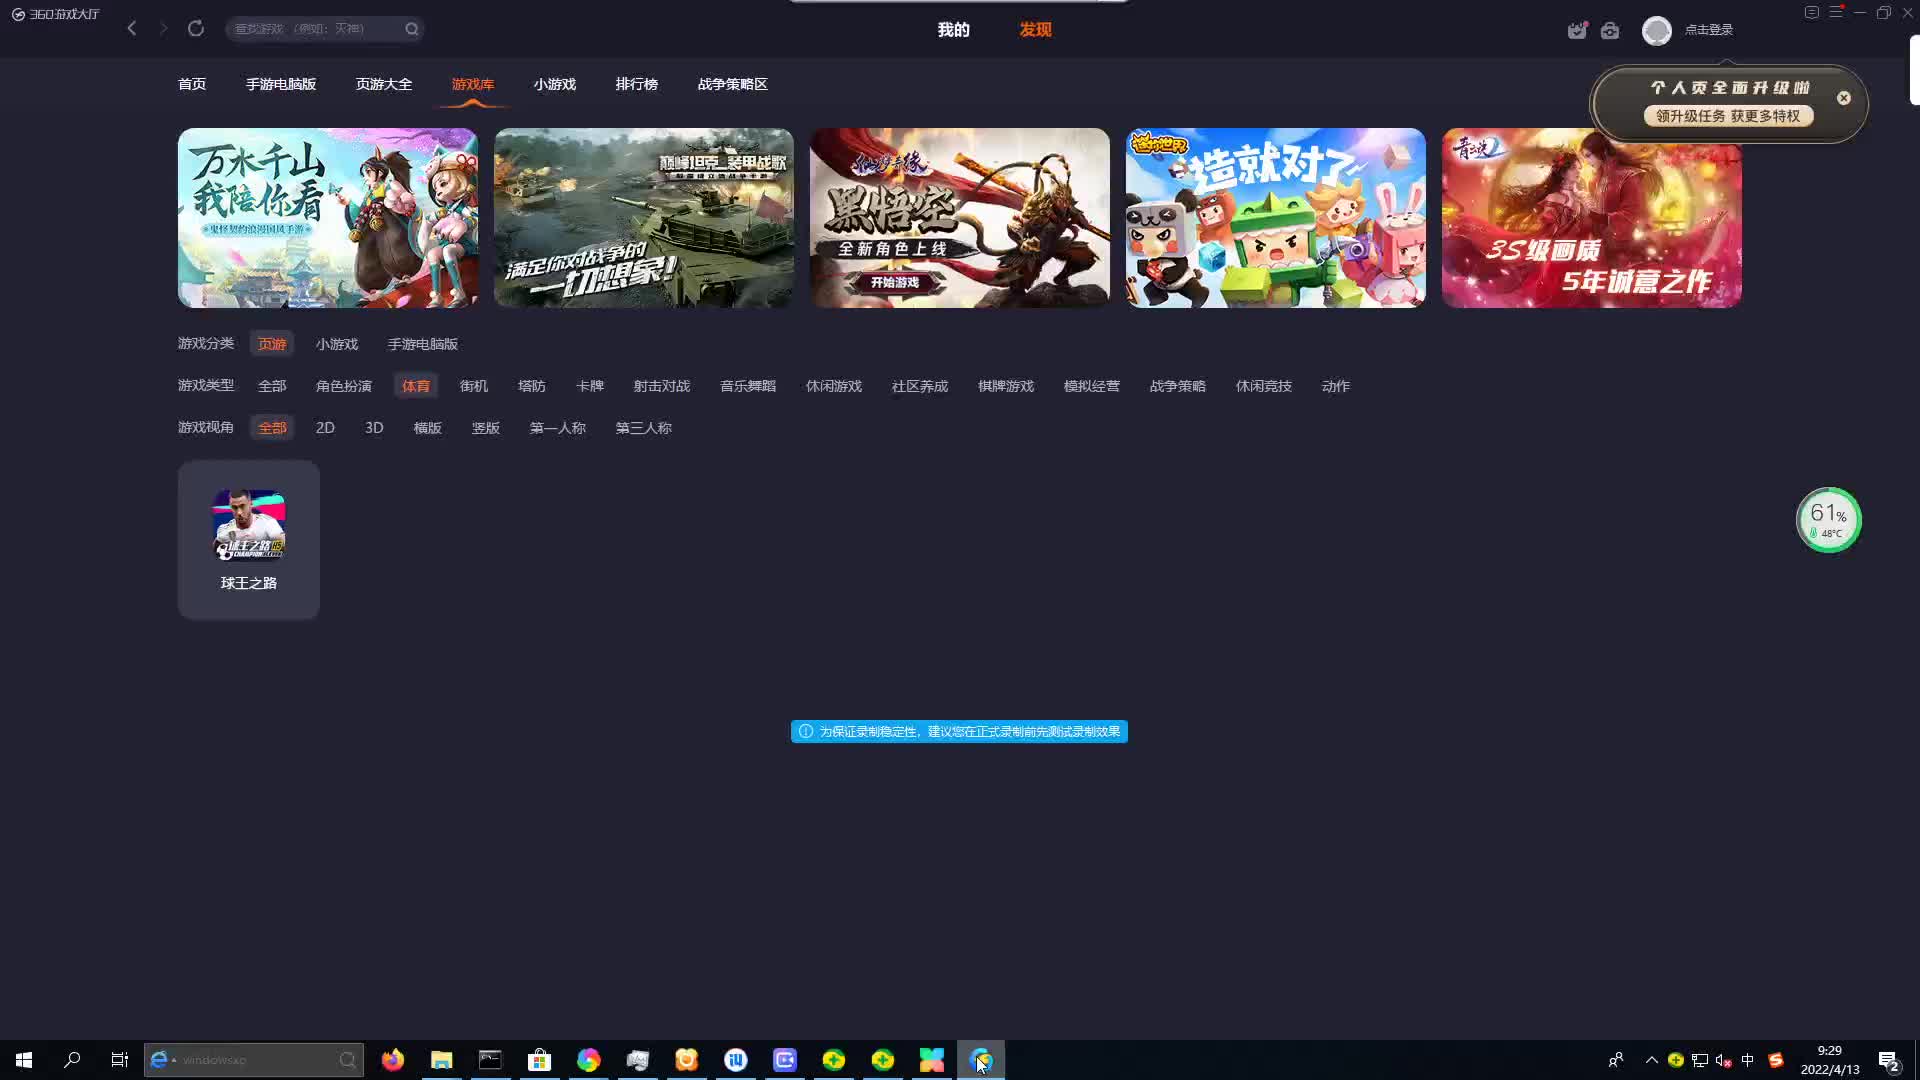Open the feedback message icon
1920x1080 pixels.
1811,13
